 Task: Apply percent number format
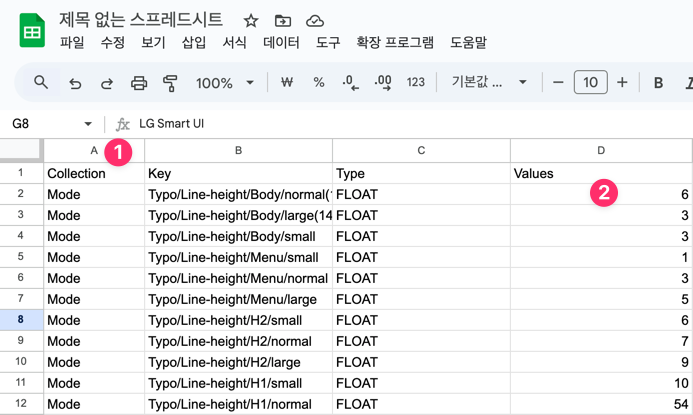coord(319,83)
